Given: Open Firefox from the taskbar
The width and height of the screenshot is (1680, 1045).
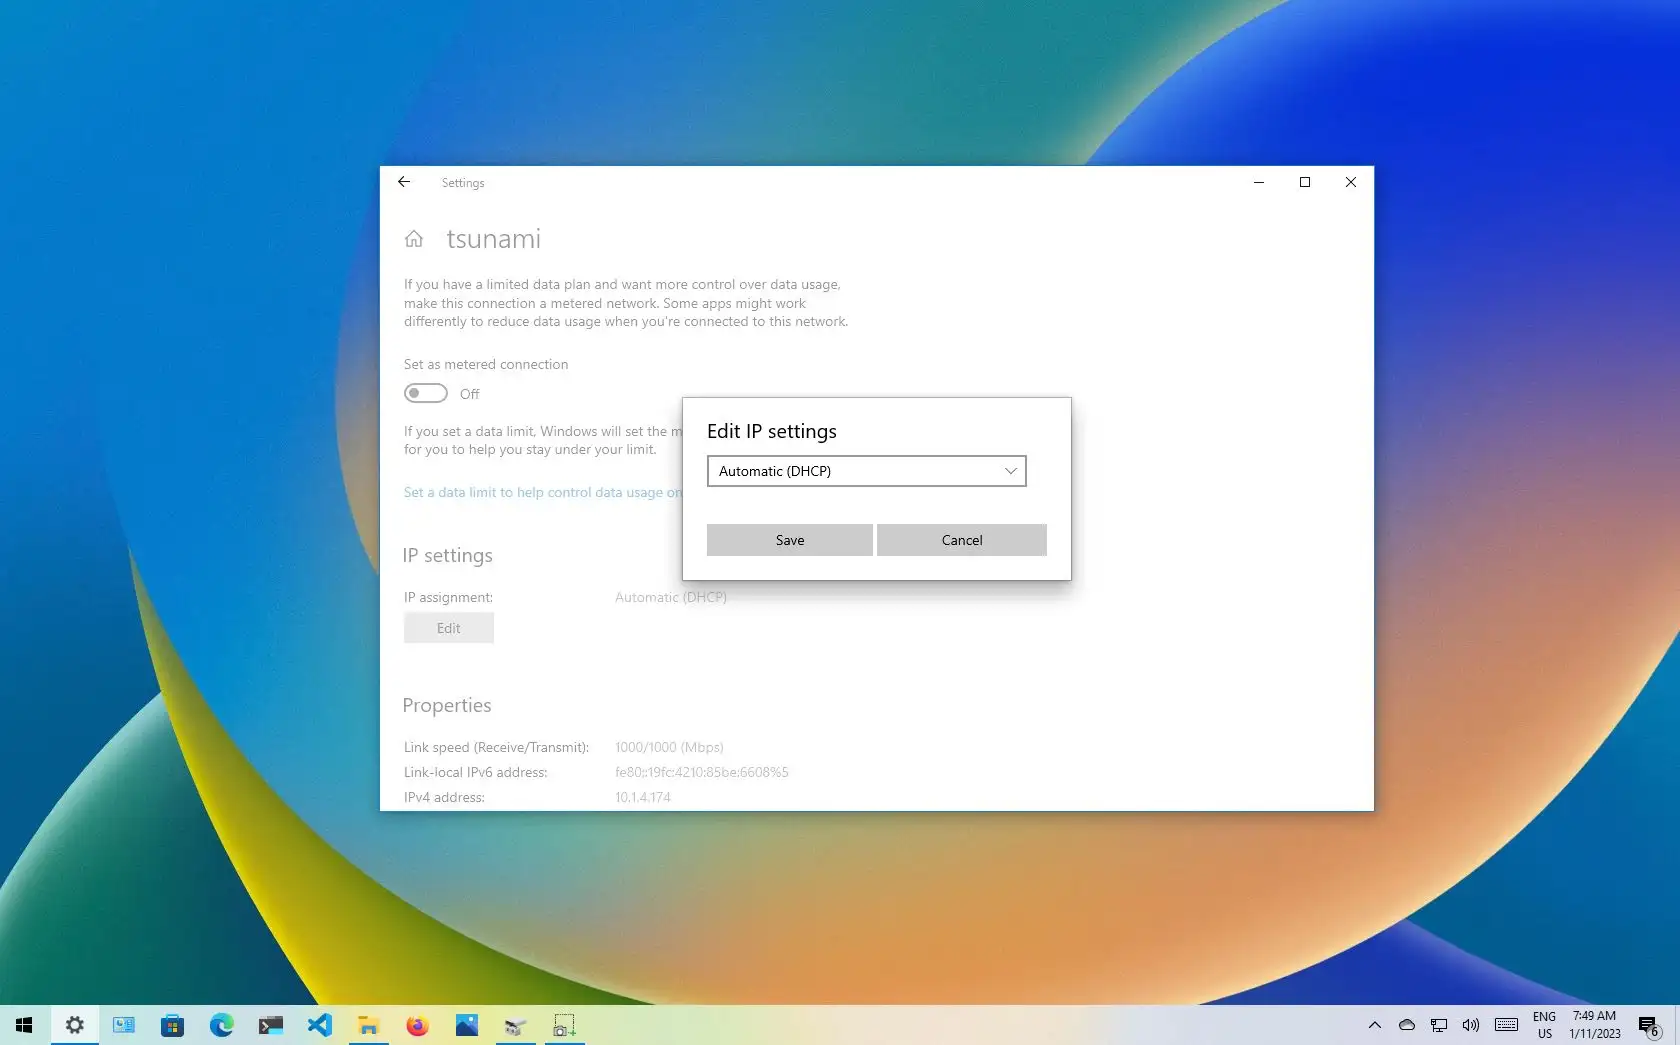Looking at the screenshot, I should click(417, 1024).
